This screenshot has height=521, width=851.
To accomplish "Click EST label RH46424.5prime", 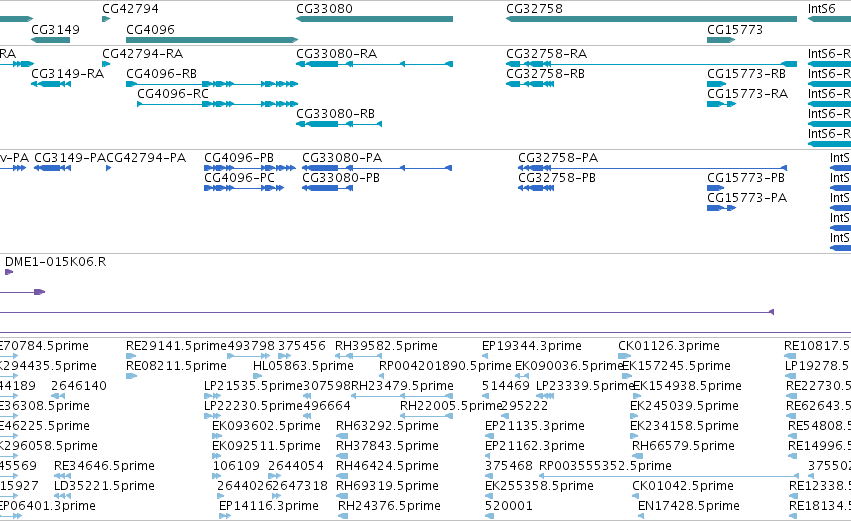I will [388, 466].
